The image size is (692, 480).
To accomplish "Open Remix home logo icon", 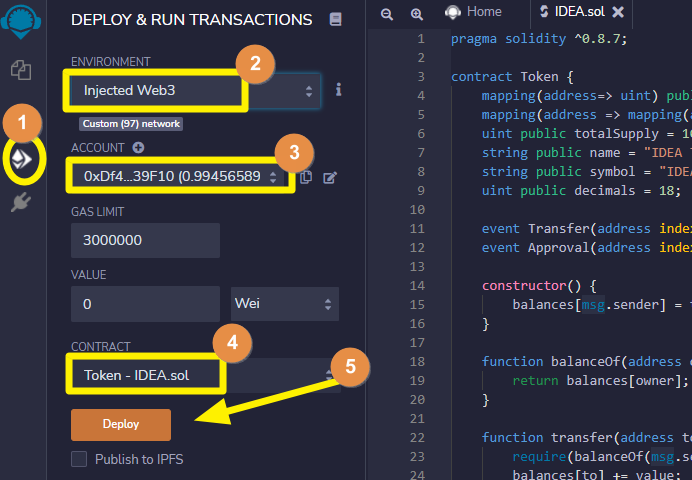I will pos(21,21).
